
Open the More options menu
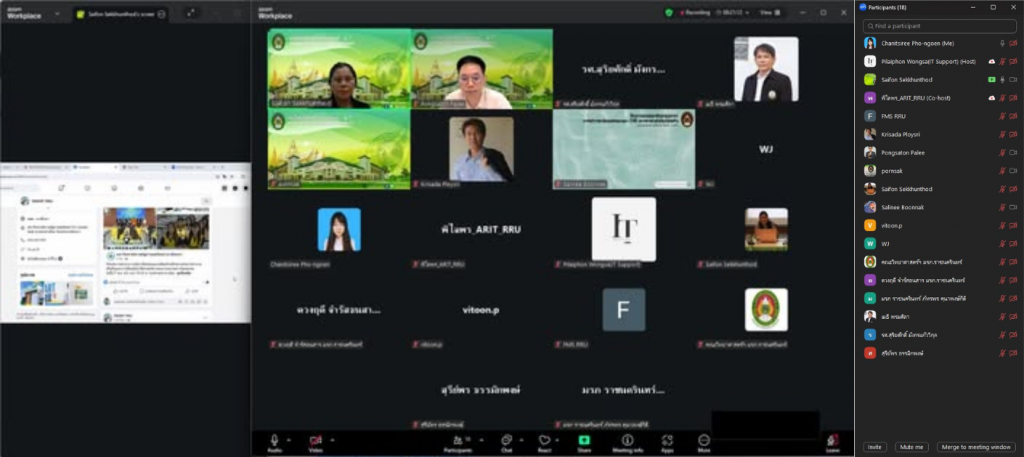pyautogui.click(x=704, y=440)
